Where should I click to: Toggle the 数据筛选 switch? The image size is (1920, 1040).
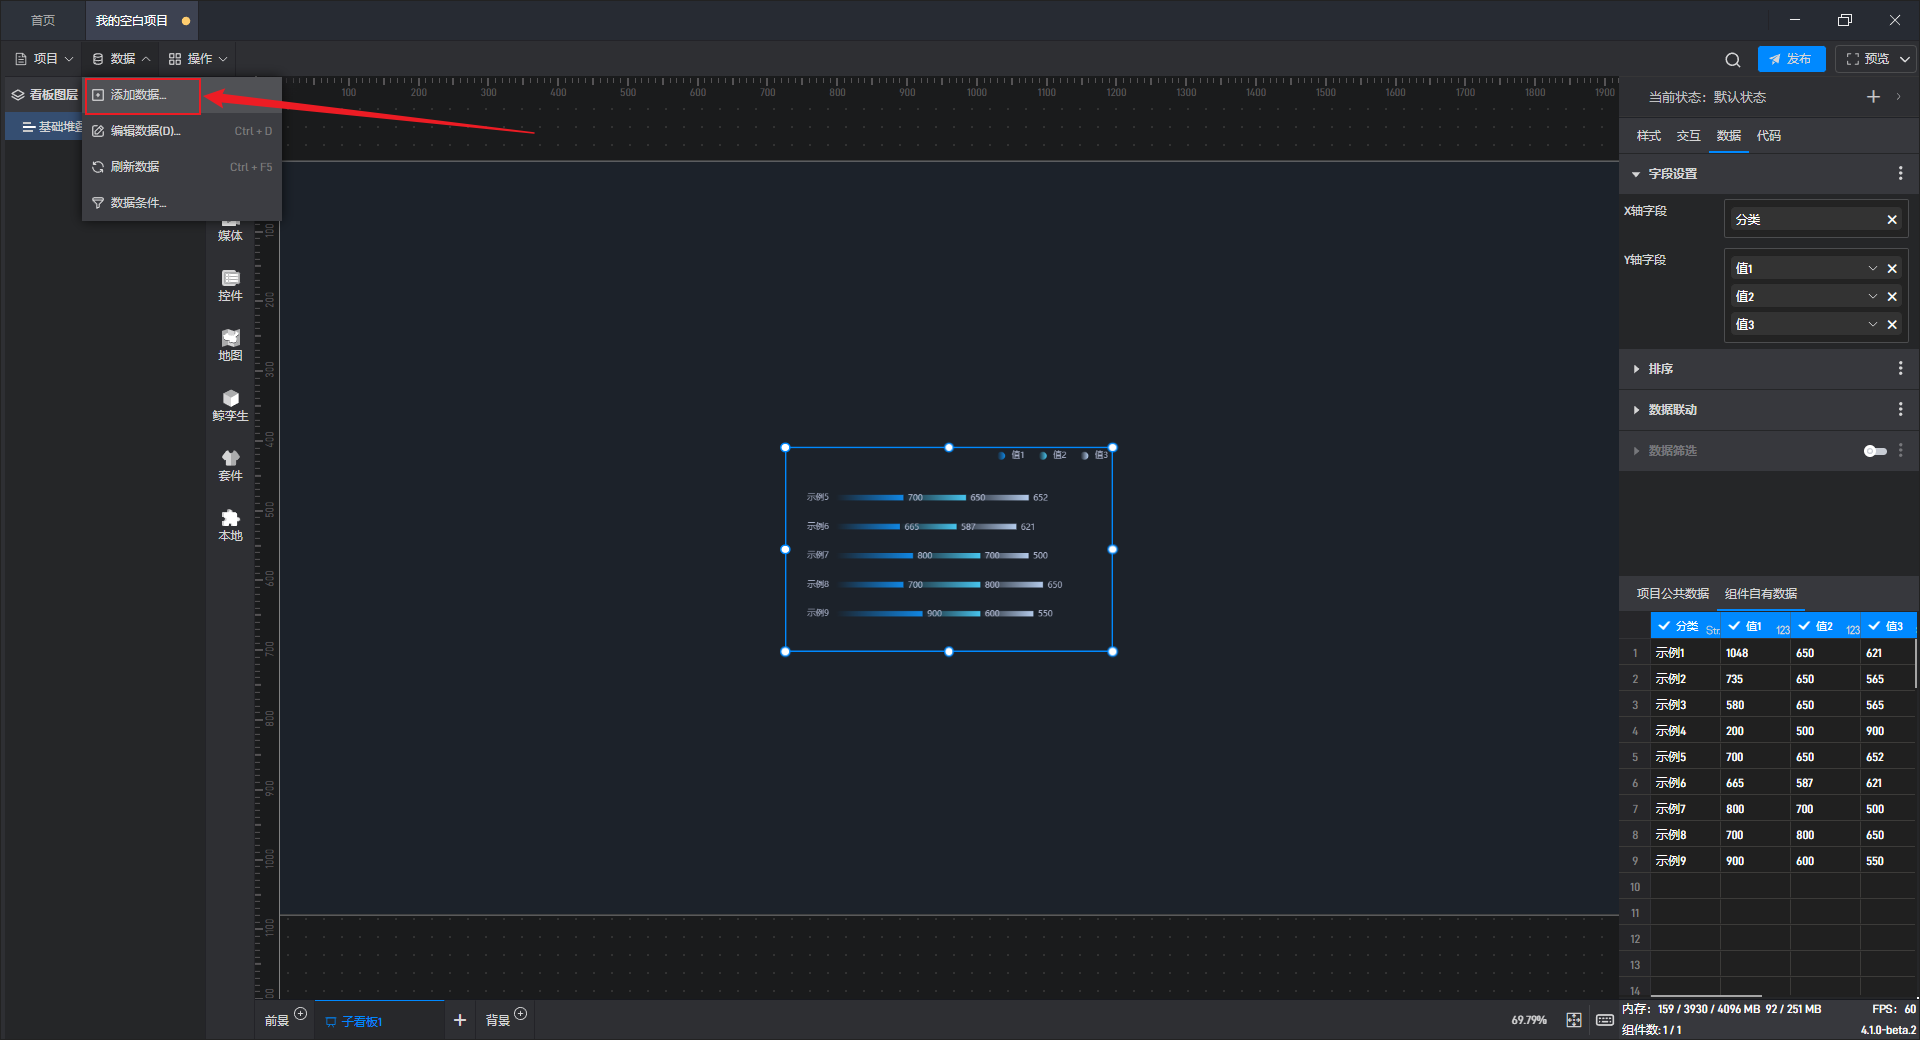1875,451
